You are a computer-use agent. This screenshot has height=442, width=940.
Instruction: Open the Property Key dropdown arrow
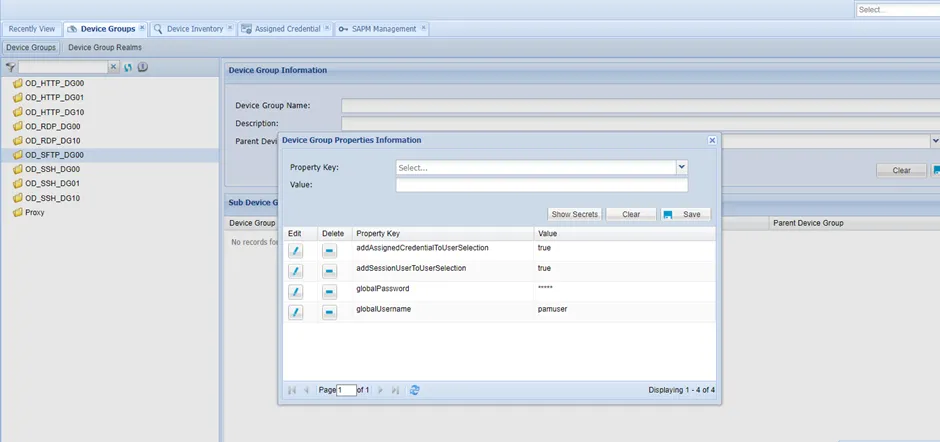[682, 167]
